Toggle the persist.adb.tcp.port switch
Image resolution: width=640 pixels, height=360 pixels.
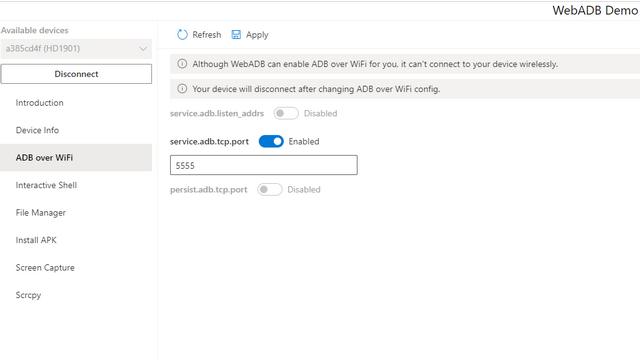click(x=269, y=189)
